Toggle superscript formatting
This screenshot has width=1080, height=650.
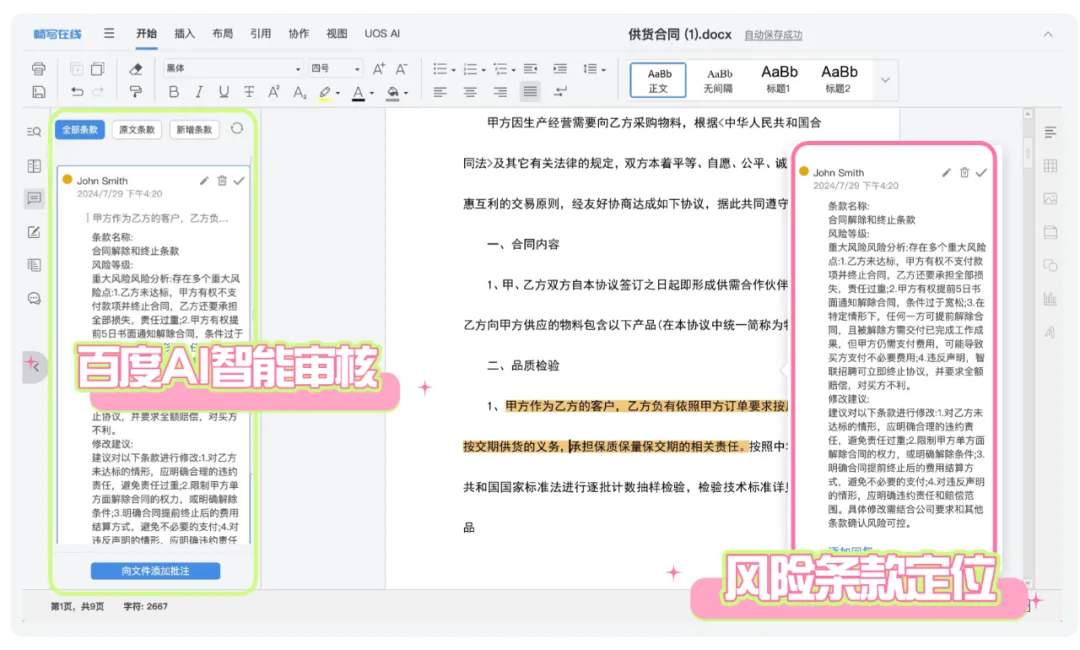(x=273, y=92)
